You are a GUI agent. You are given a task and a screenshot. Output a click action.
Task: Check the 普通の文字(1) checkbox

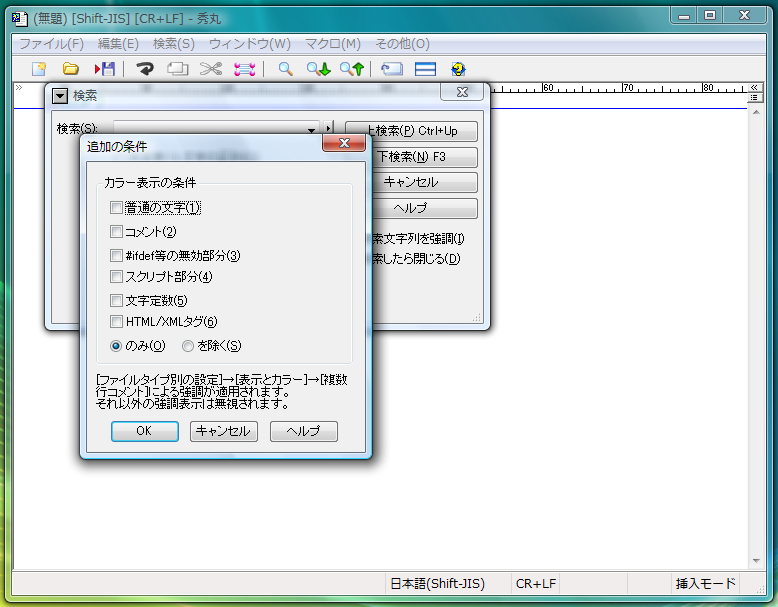[x=116, y=207]
